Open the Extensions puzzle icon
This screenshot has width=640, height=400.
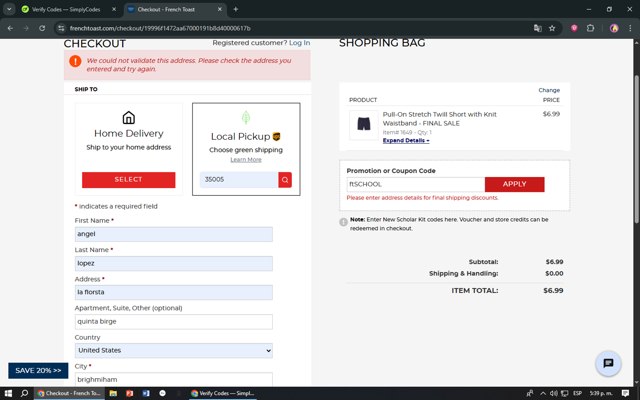[x=590, y=28]
